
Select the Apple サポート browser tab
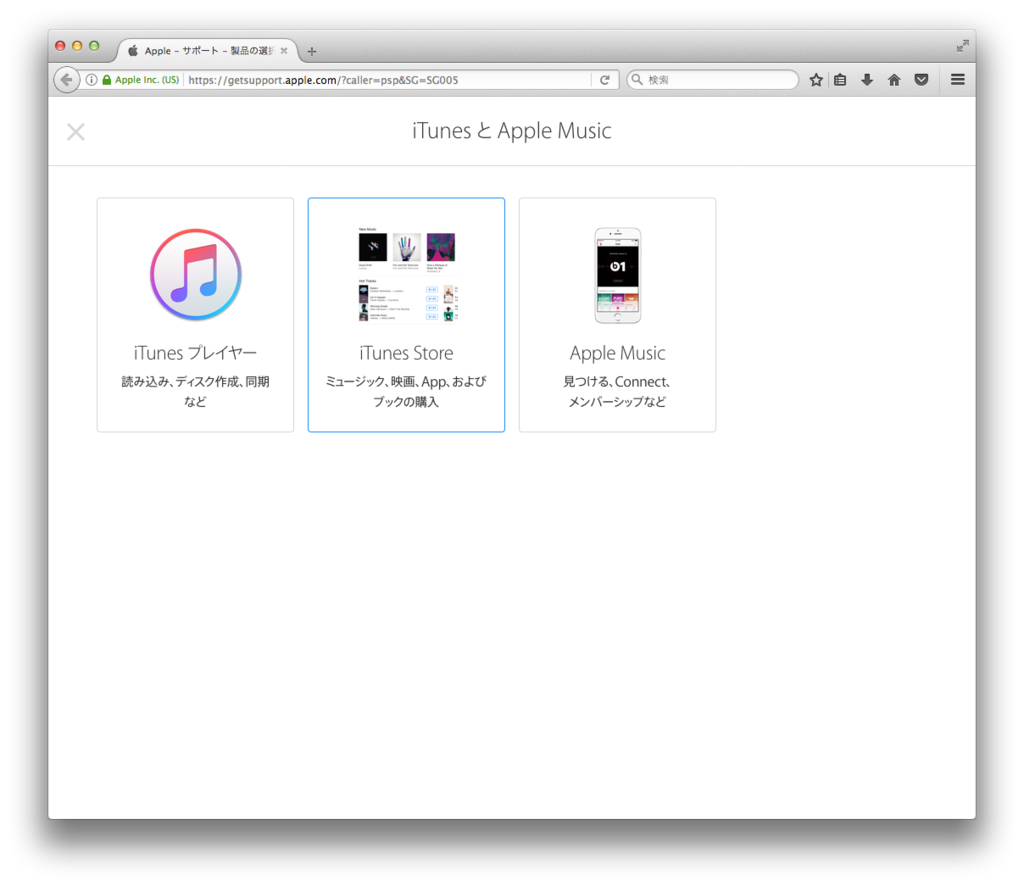point(208,51)
